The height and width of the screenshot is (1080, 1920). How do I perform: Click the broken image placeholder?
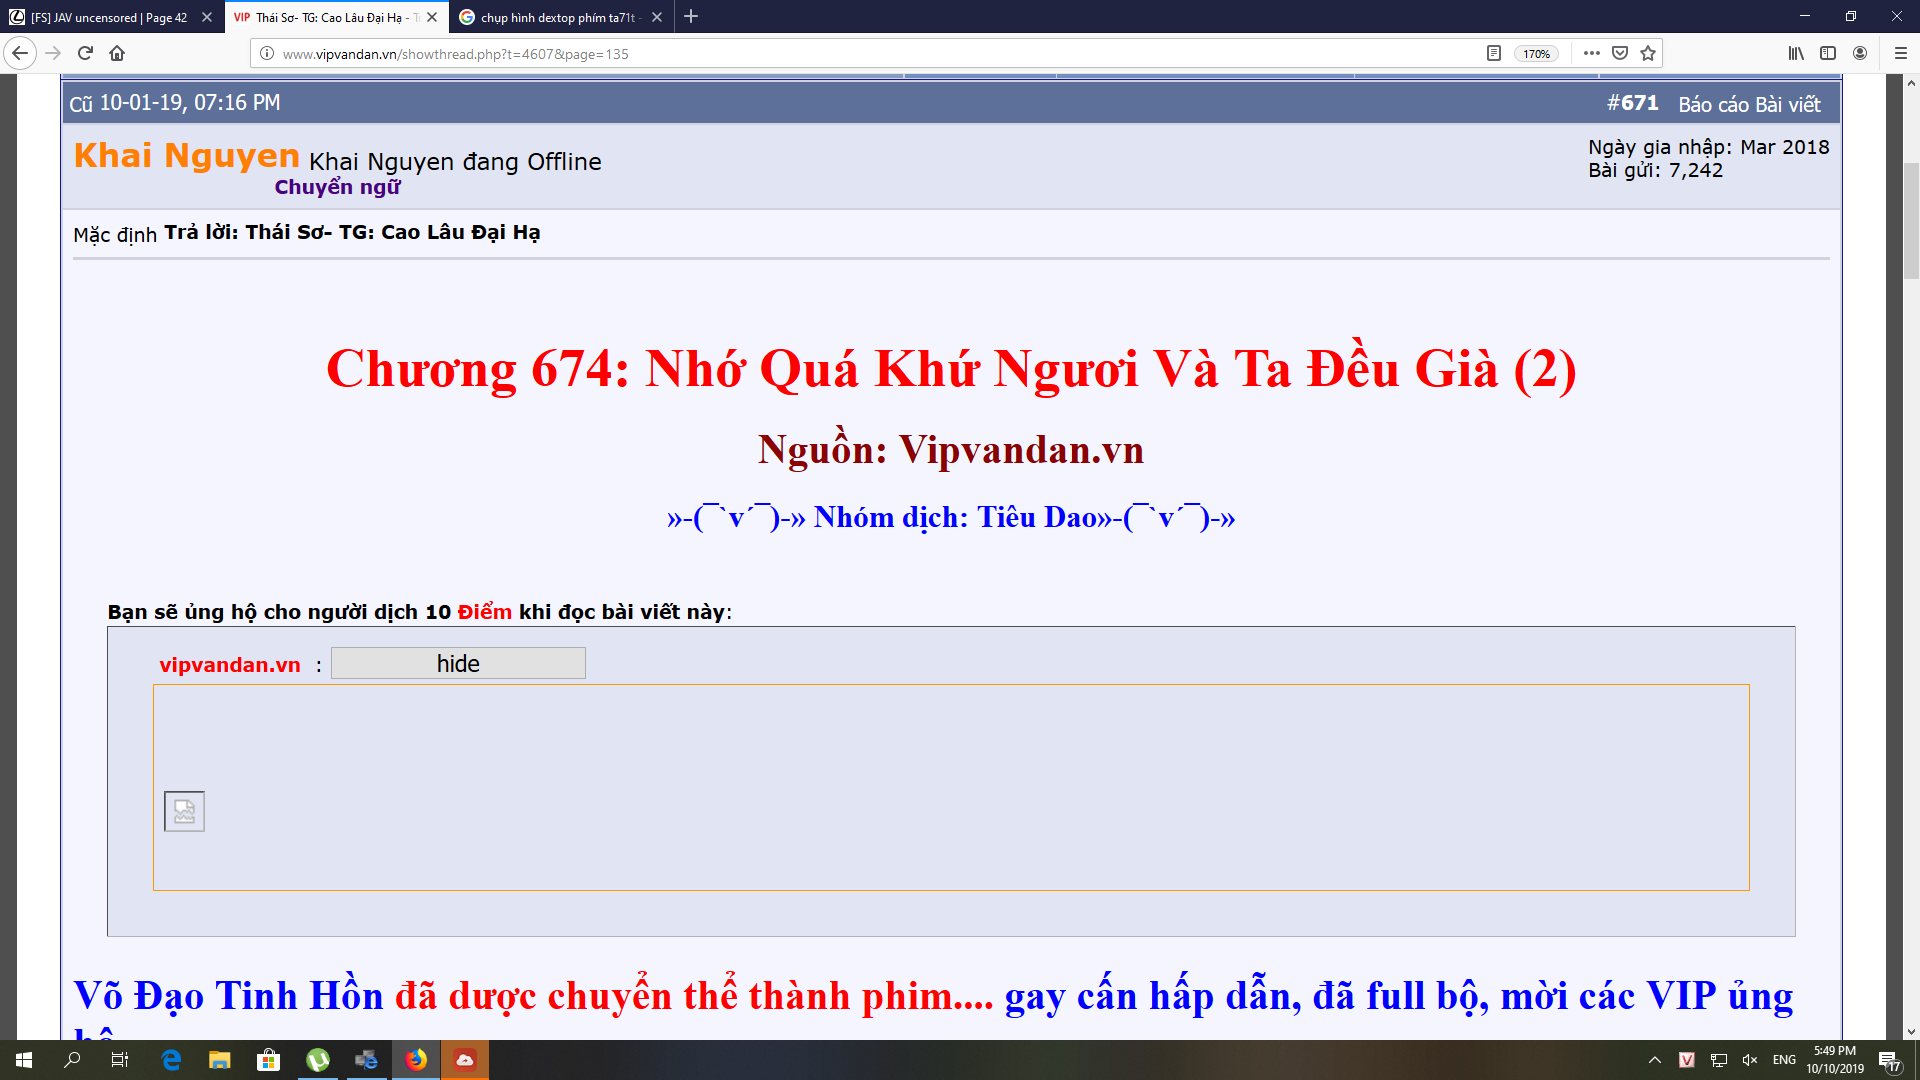pyautogui.click(x=184, y=811)
